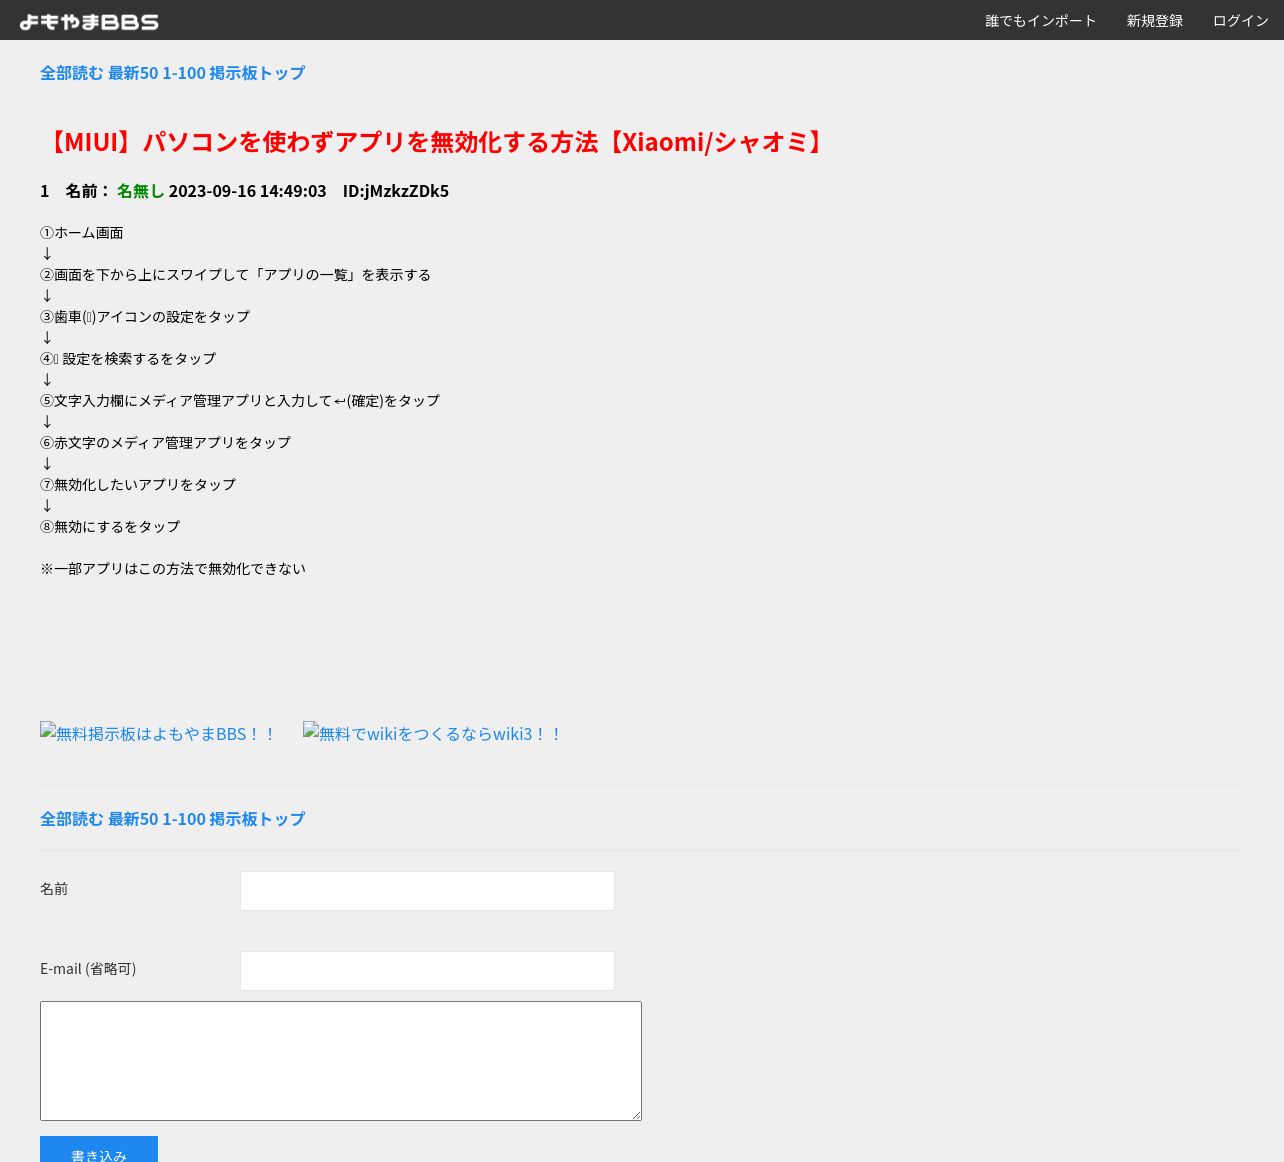The height and width of the screenshot is (1162, 1284).
Task: Click step ⑤ メディア管理アプリ input line
Action: click(x=240, y=401)
